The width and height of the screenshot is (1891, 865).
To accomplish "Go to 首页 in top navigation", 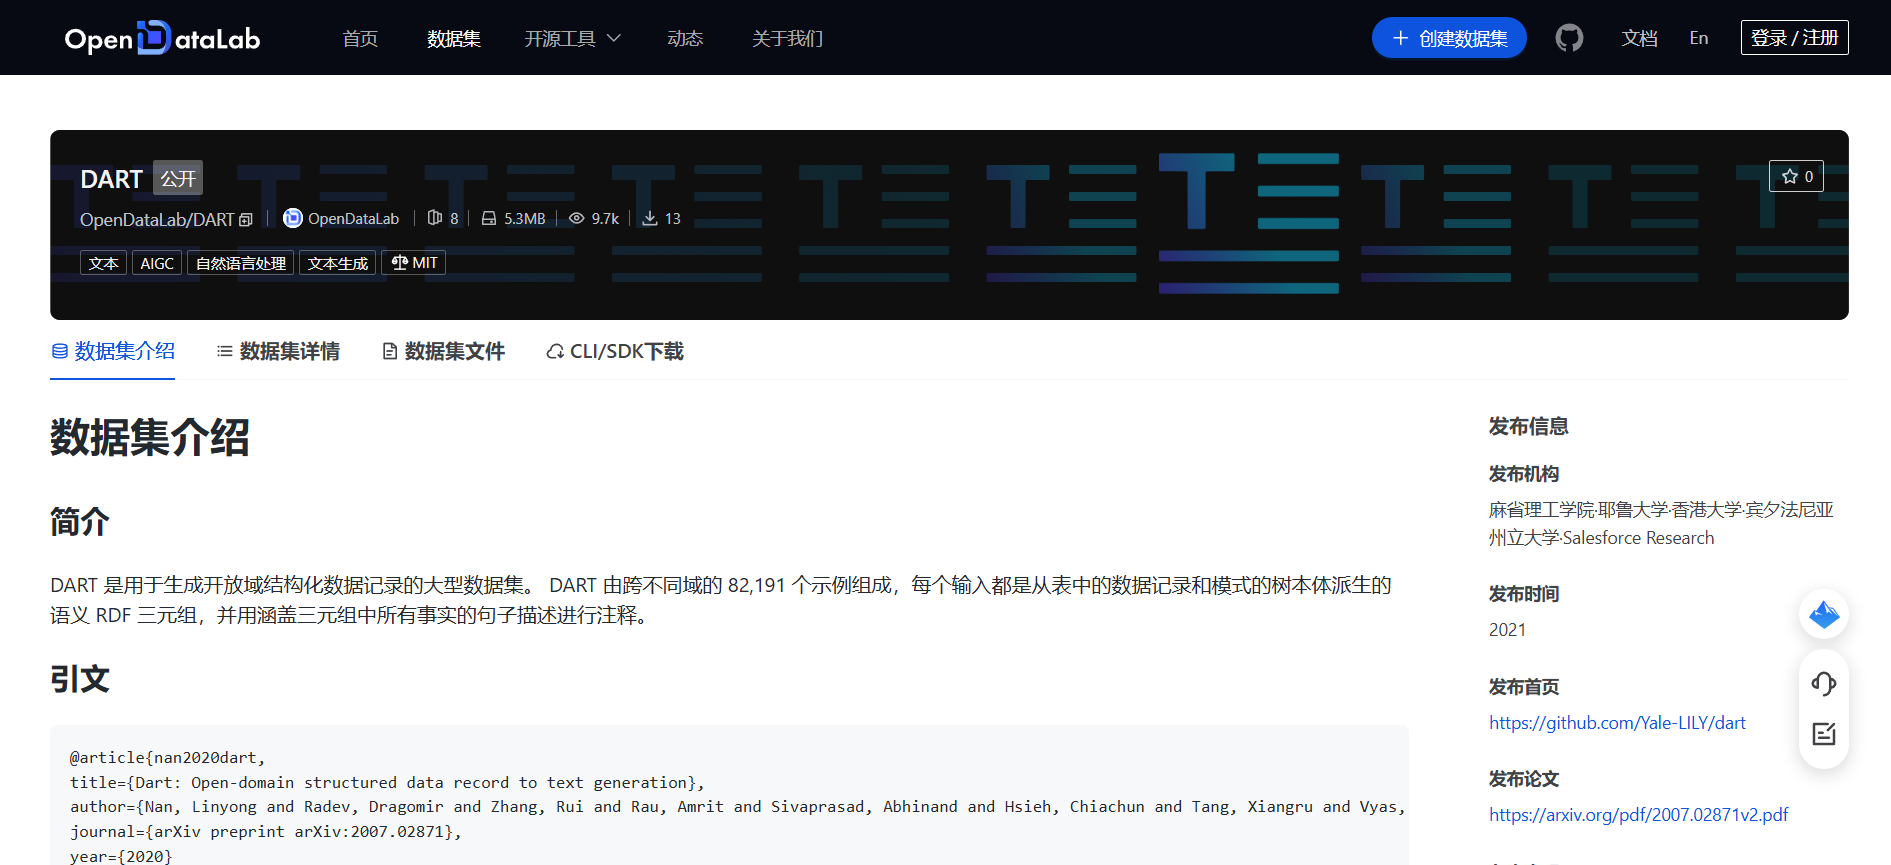I will 360,38.
